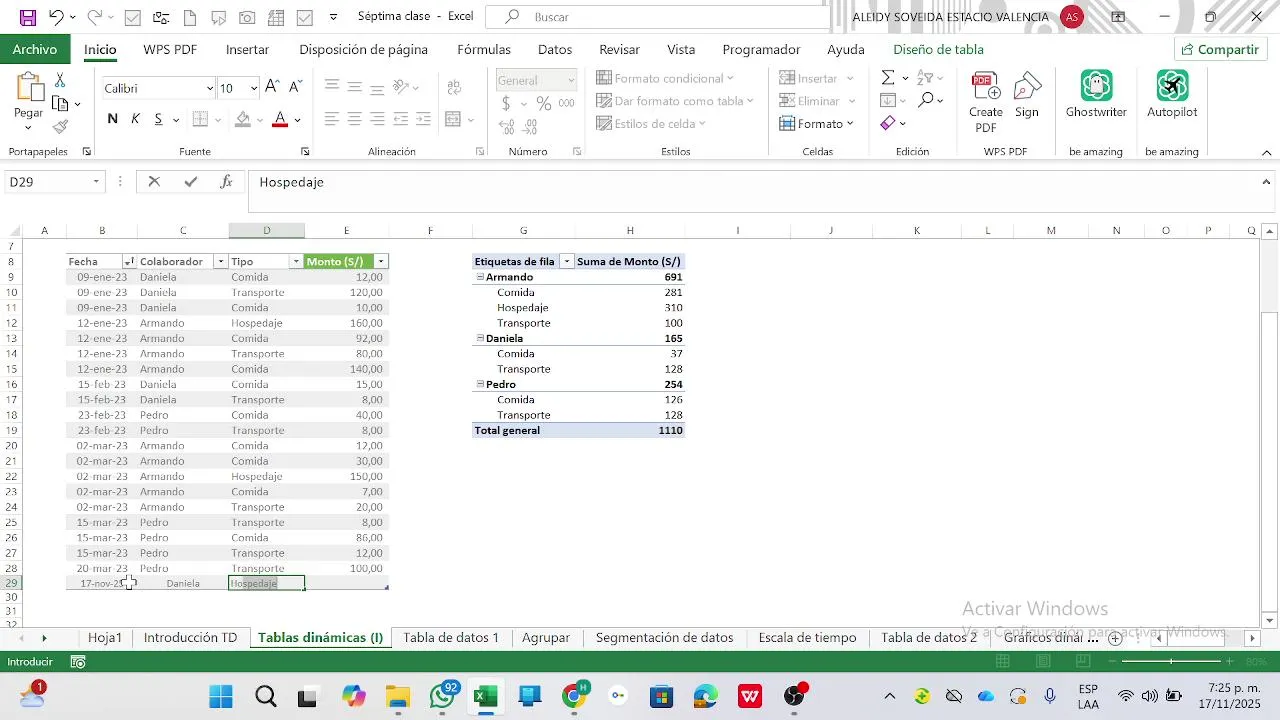Increase font size with large A icon
The image size is (1280, 720).
(272, 88)
